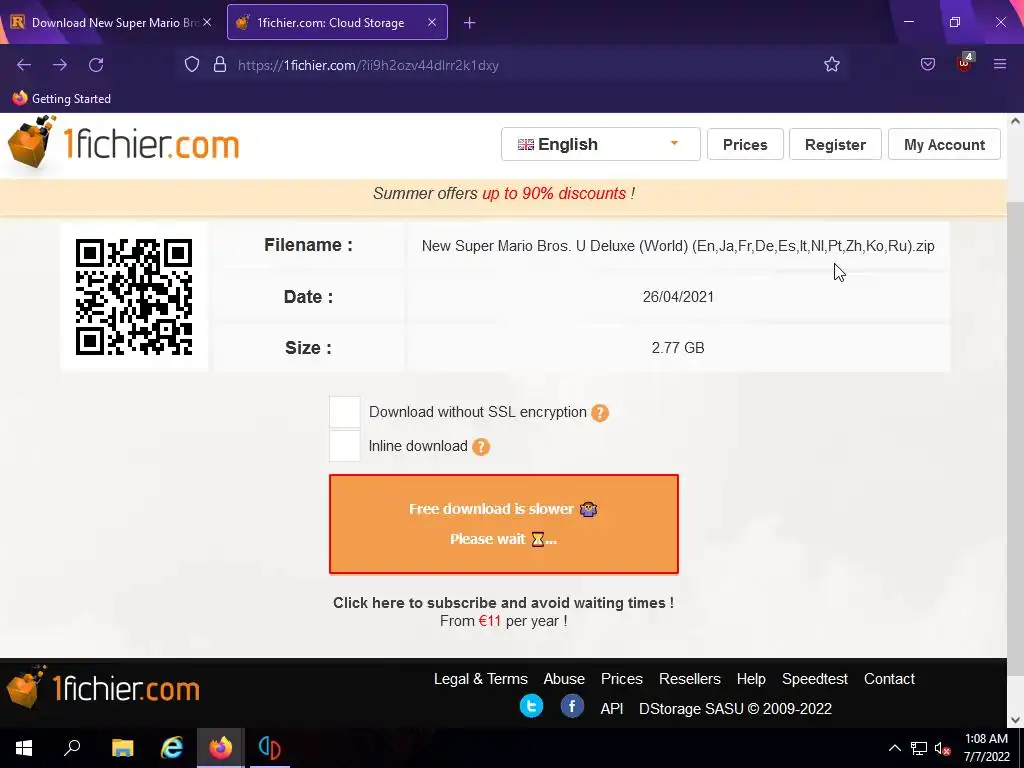Open My Account
Screen dimensions: 1024x768
click(x=944, y=144)
